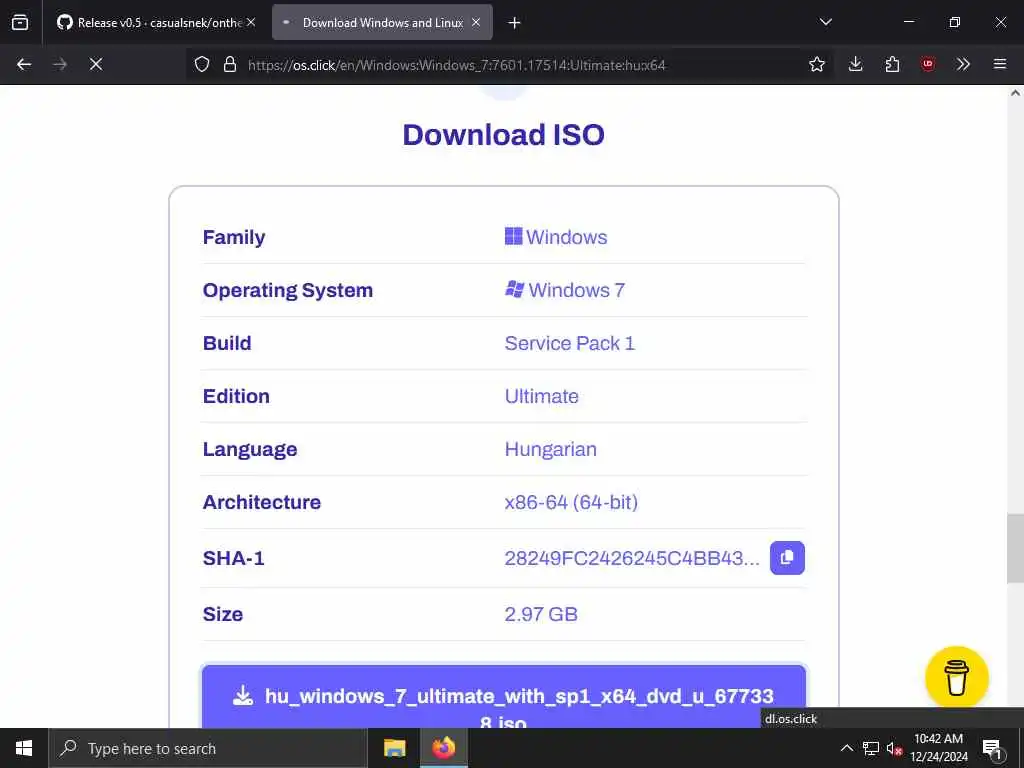Open the muted volume tray icon

894,748
